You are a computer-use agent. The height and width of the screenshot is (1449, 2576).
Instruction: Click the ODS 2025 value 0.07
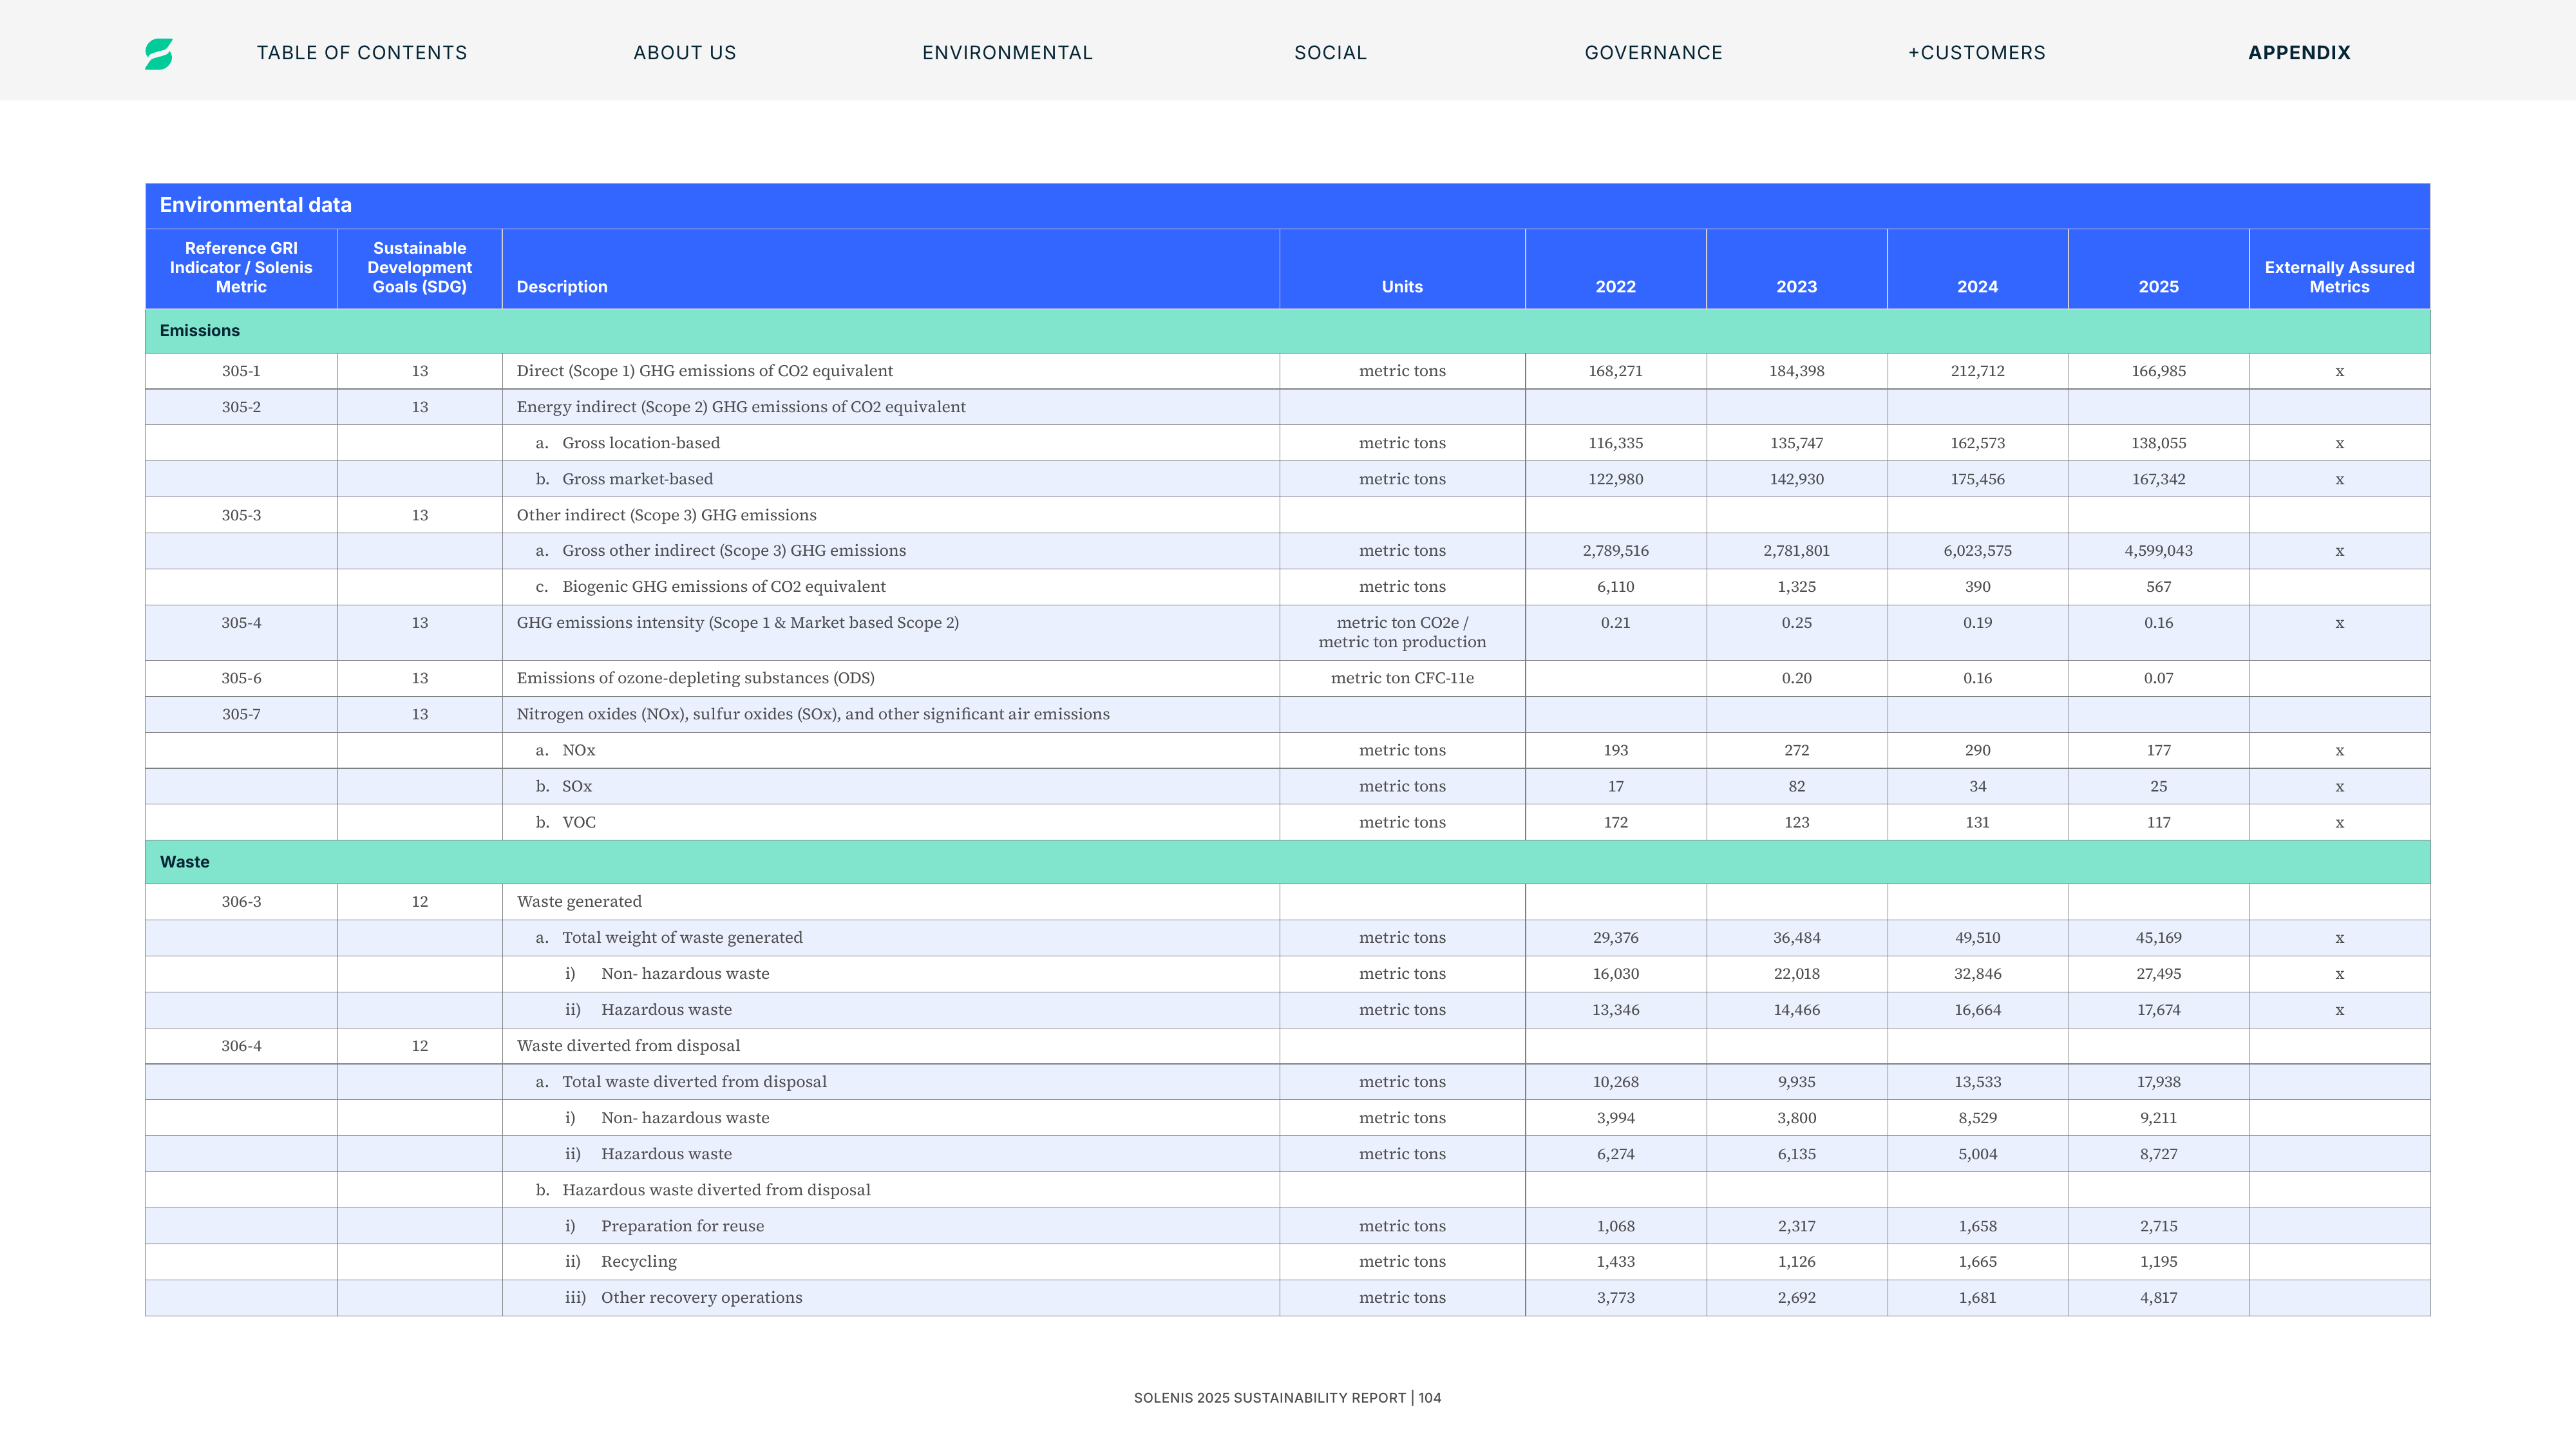(x=2158, y=678)
